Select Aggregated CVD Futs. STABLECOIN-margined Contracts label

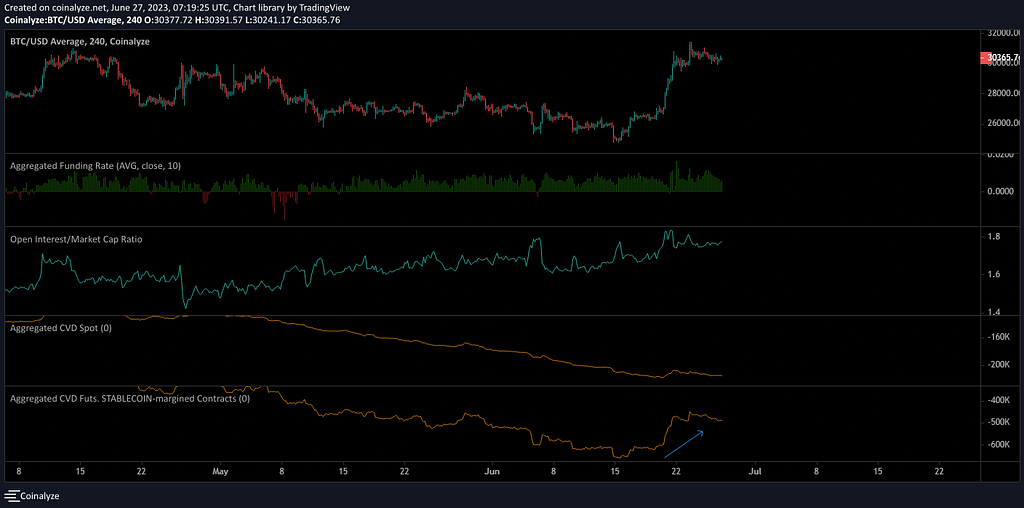click(130, 398)
